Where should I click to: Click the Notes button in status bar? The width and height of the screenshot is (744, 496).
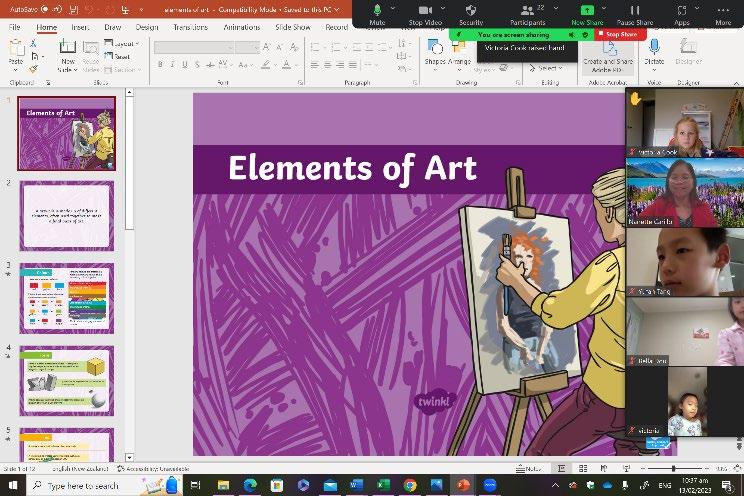(x=529, y=468)
